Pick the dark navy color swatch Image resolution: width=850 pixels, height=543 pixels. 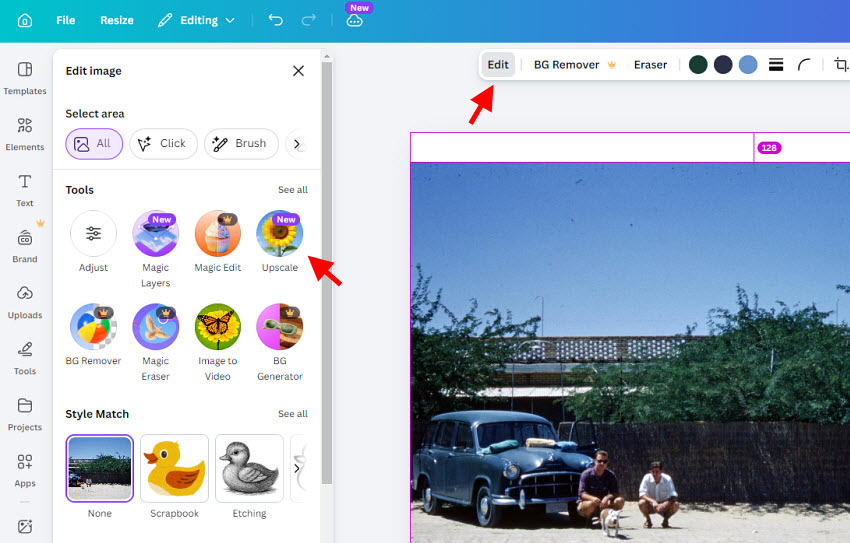723,64
